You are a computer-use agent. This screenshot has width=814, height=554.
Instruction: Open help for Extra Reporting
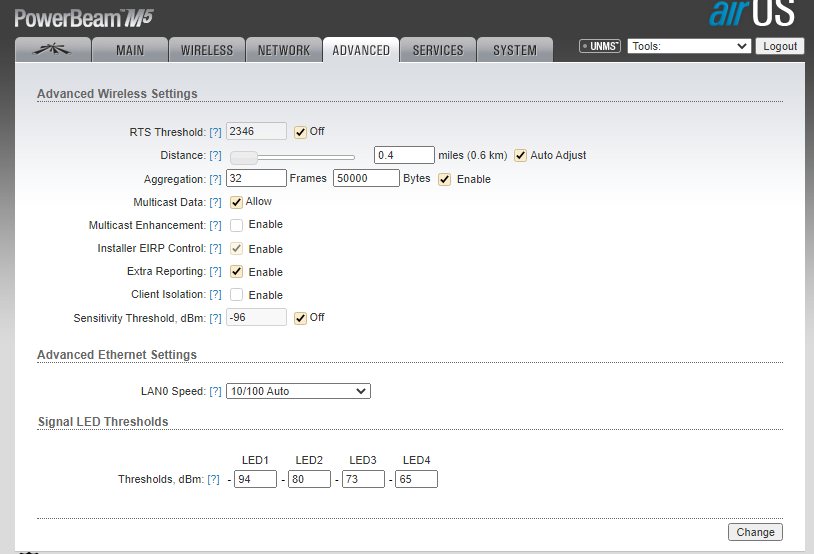(x=215, y=271)
